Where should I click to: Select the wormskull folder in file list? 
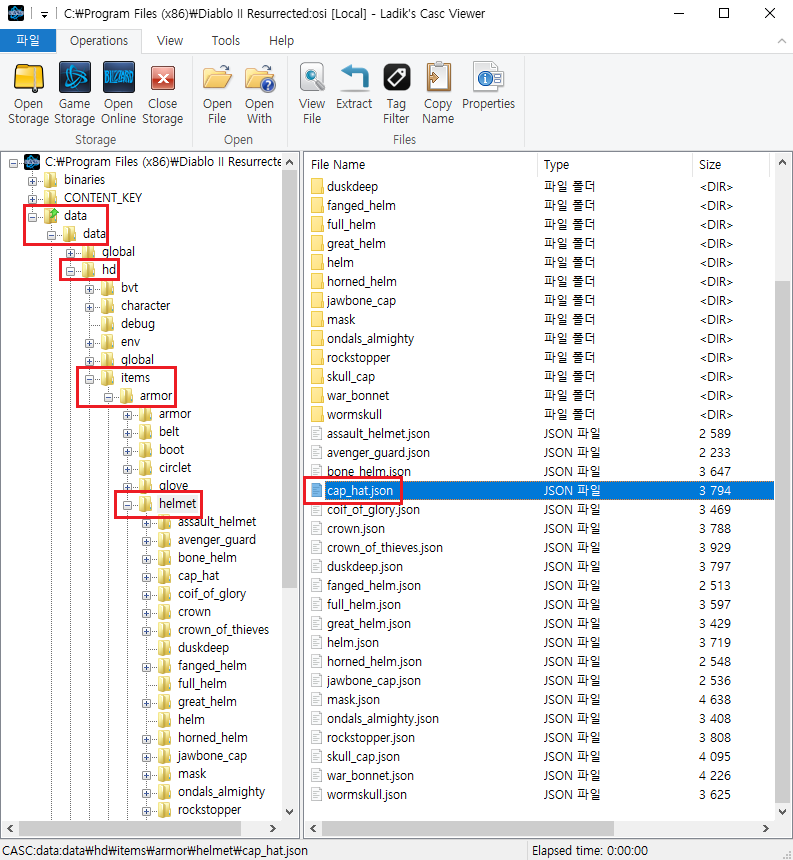tap(354, 415)
